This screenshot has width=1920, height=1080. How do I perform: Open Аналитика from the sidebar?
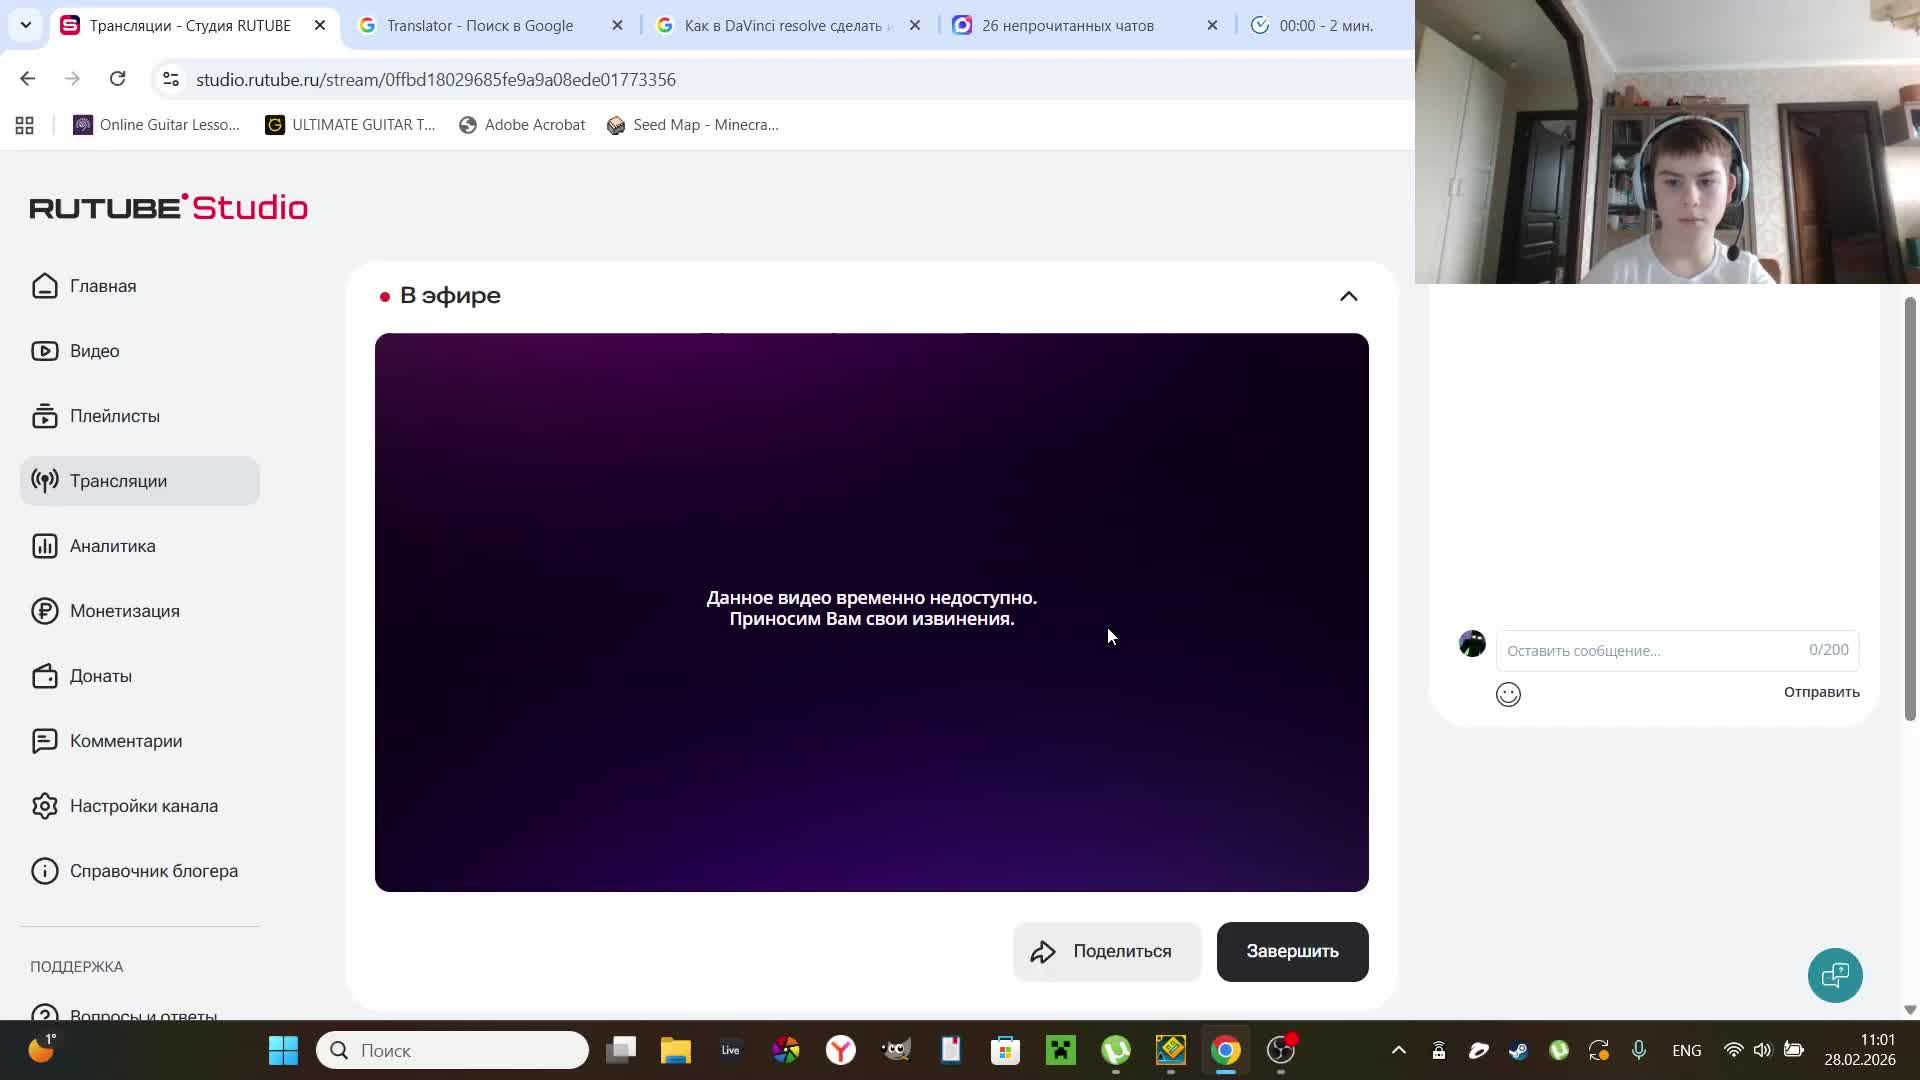point(112,546)
